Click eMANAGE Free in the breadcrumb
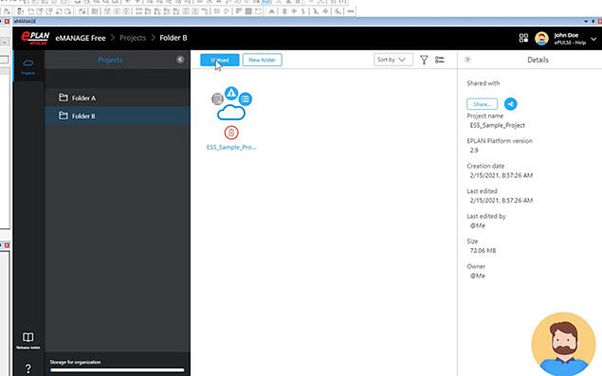This screenshot has width=602, height=376. (x=80, y=38)
